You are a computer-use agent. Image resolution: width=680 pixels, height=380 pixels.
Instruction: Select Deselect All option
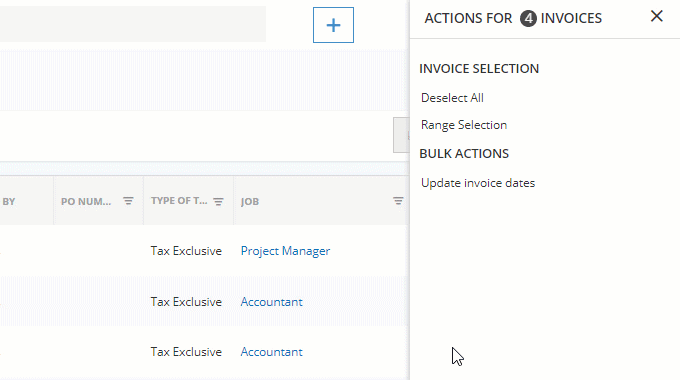coord(452,98)
